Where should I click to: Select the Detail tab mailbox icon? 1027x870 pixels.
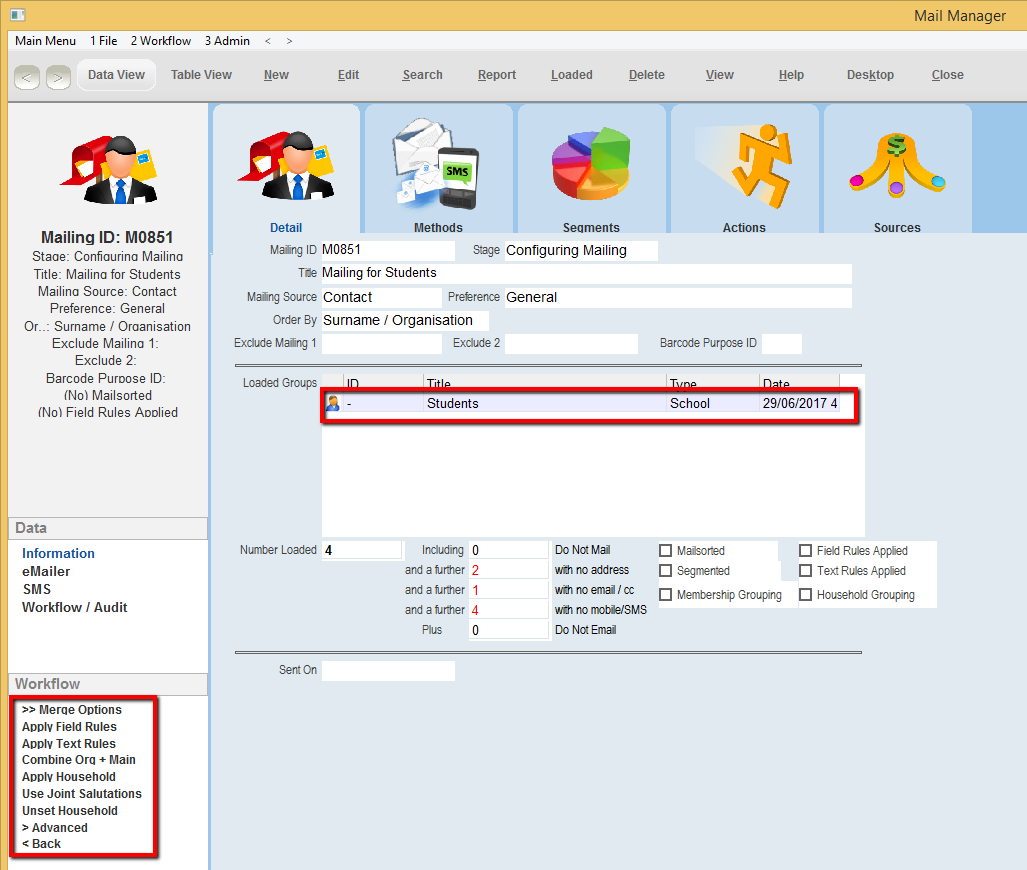coord(286,163)
